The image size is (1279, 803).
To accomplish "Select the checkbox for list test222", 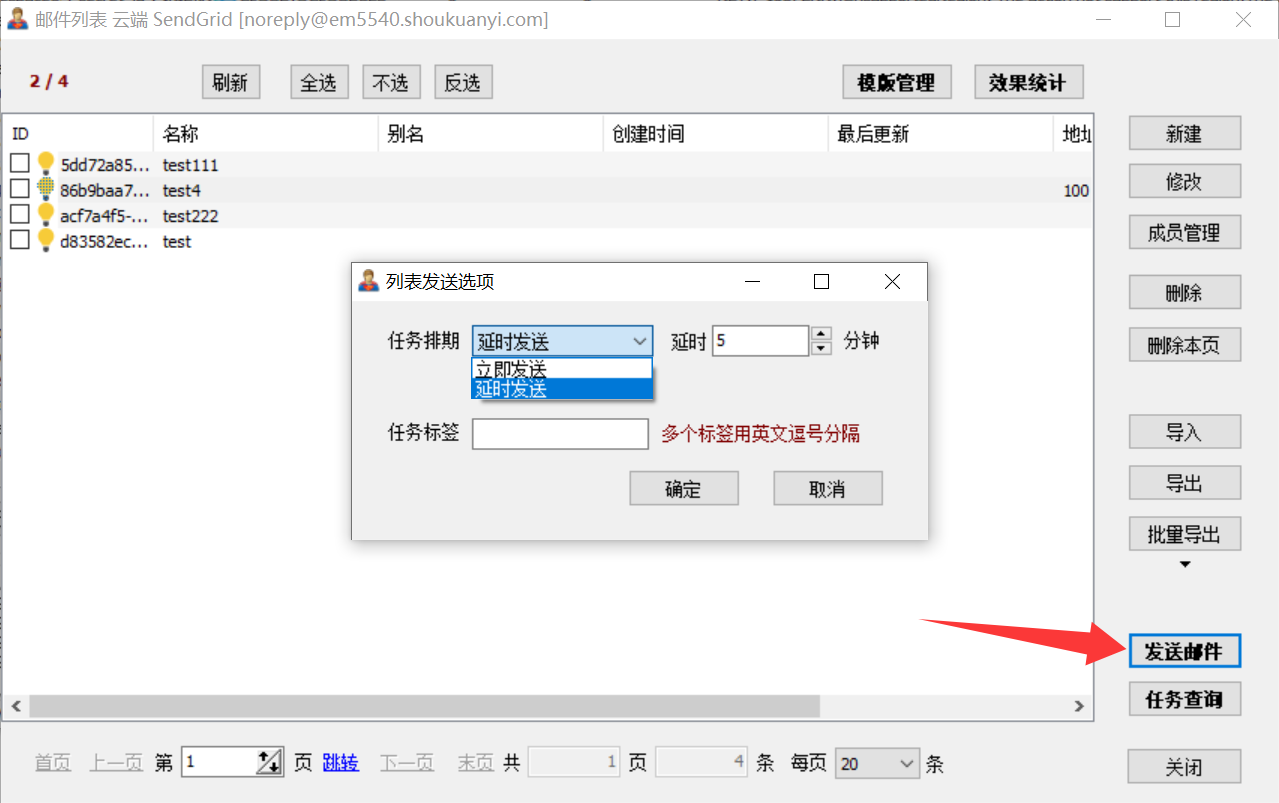I will tap(20, 214).
